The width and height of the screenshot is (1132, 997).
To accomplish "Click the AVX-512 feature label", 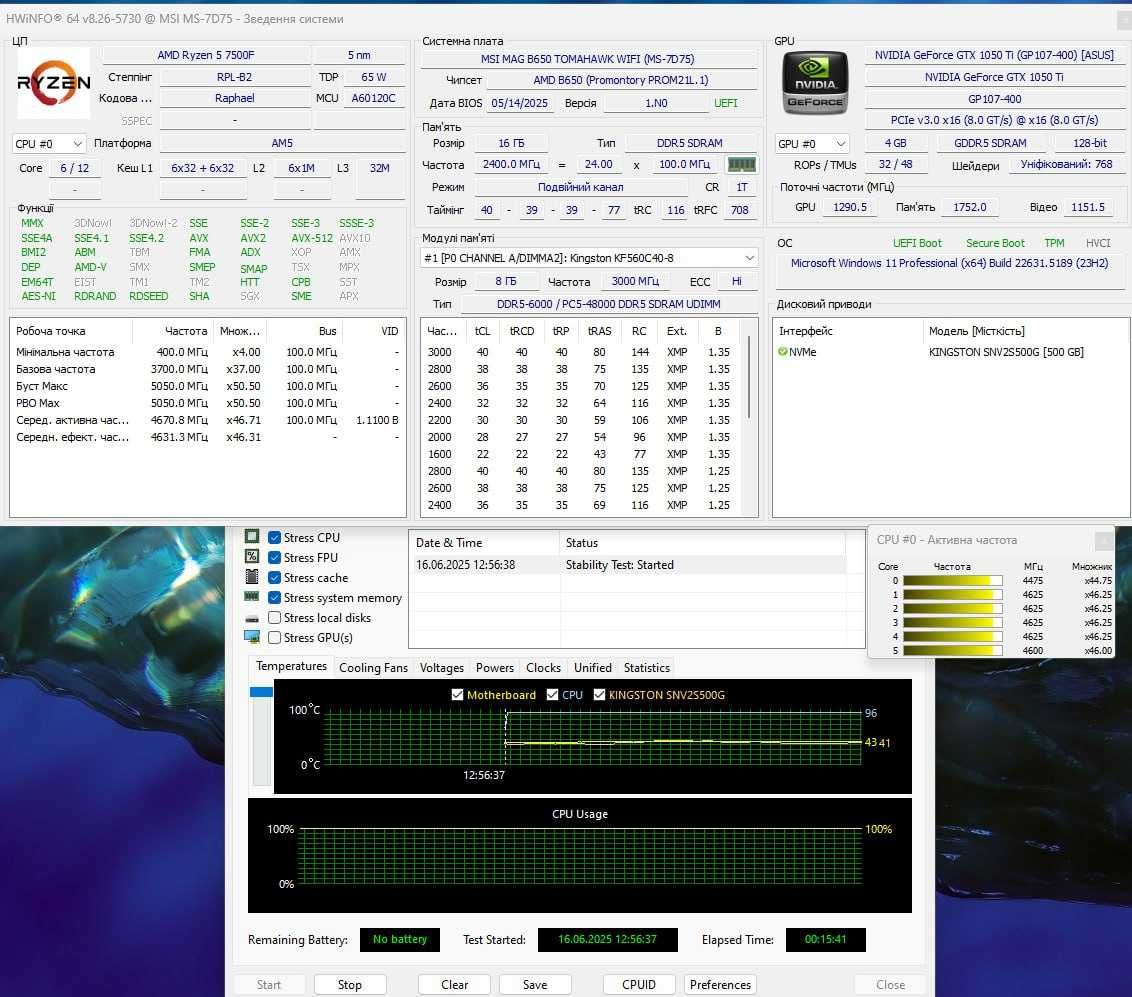I will click(x=312, y=238).
